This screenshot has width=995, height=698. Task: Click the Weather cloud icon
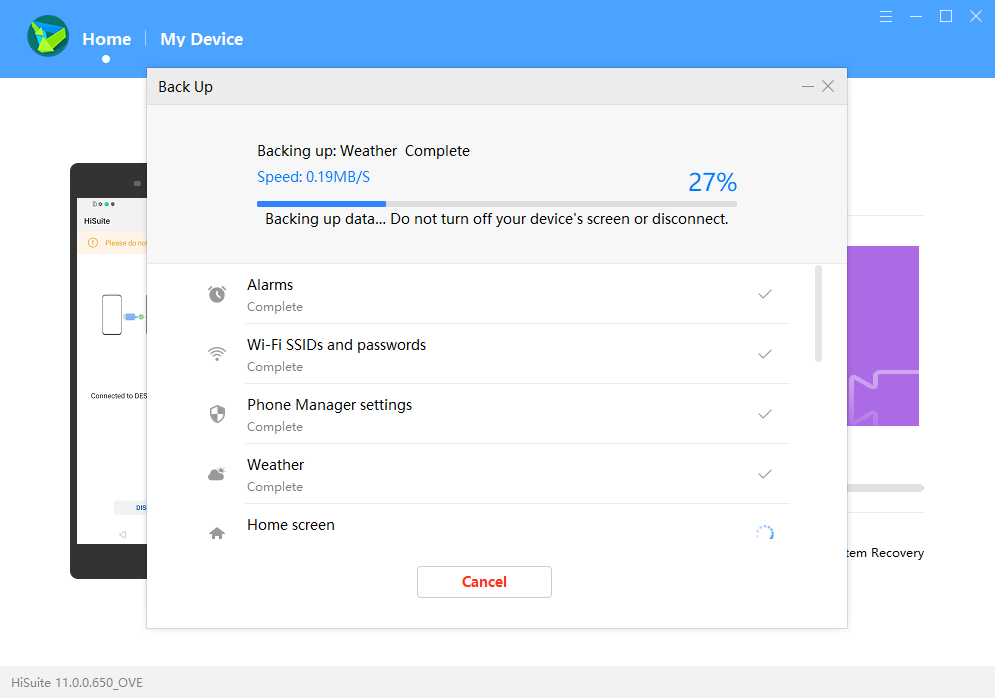[217, 473]
